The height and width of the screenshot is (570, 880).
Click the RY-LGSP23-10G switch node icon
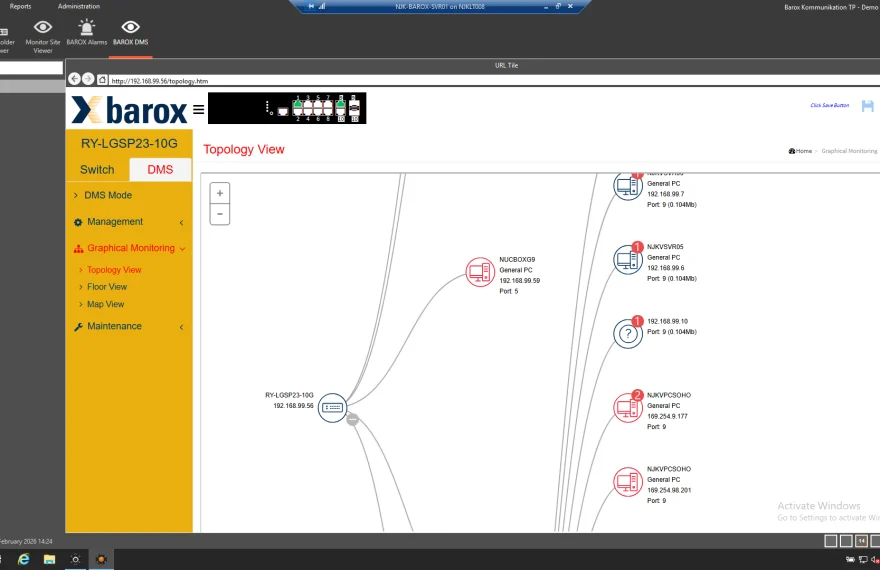tap(332, 407)
